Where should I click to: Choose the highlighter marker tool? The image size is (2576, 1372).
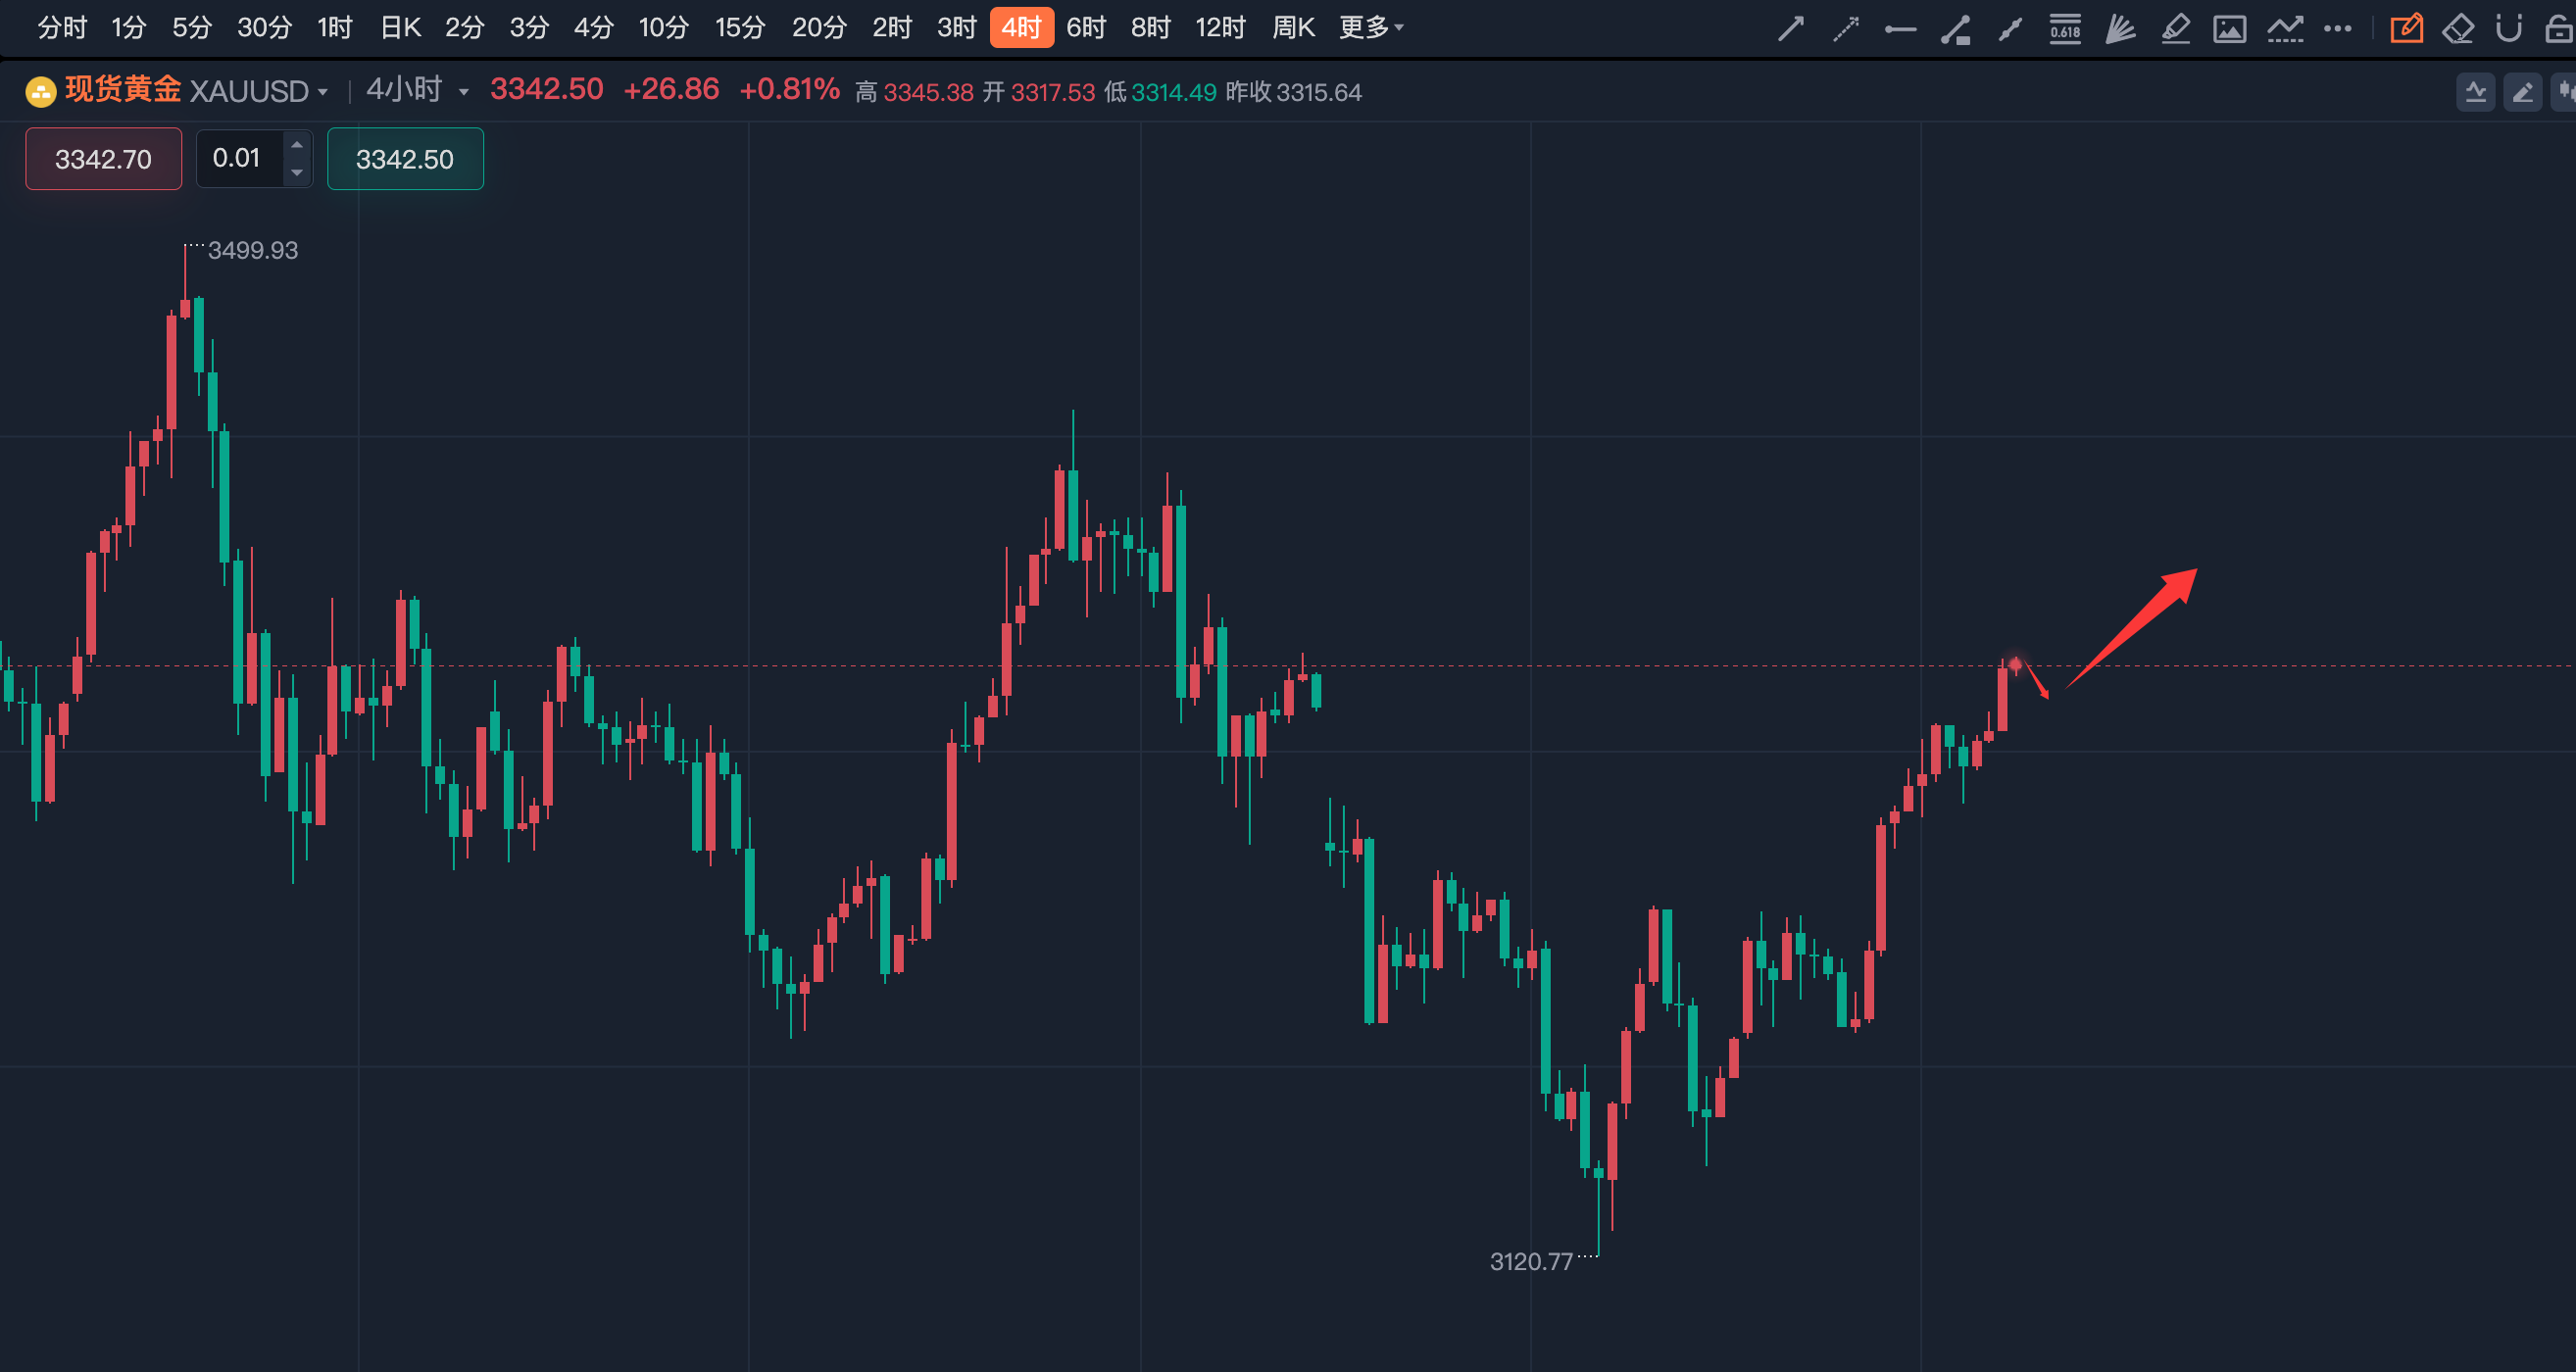tap(2175, 28)
